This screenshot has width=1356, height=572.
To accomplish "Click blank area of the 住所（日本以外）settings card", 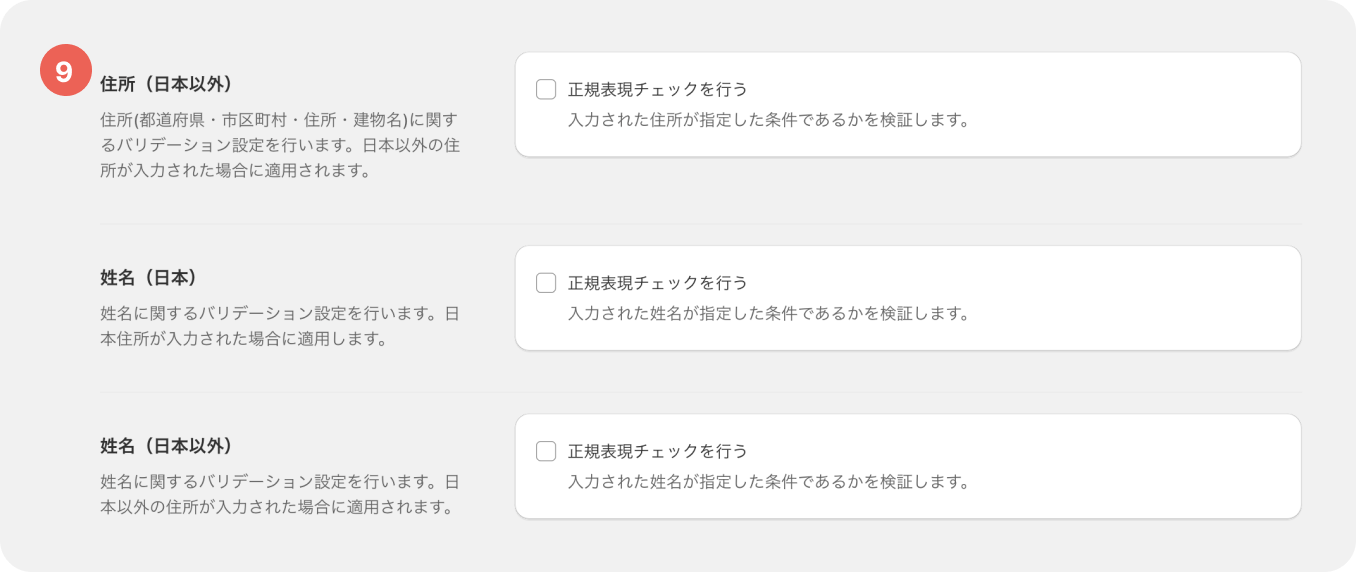I will (1130, 104).
